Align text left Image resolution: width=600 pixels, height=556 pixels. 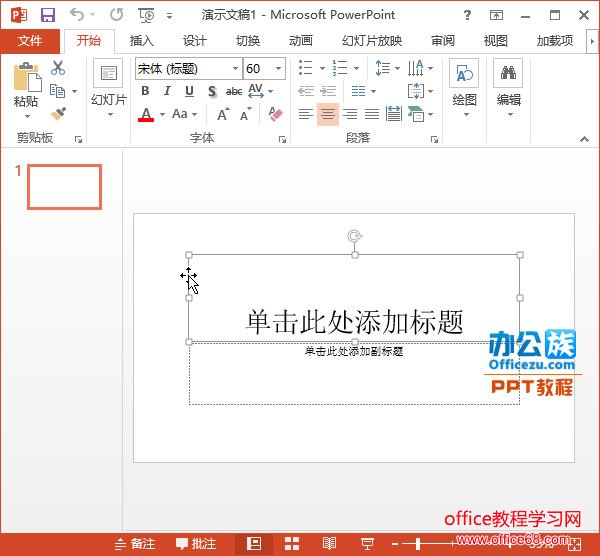tap(306, 114)
